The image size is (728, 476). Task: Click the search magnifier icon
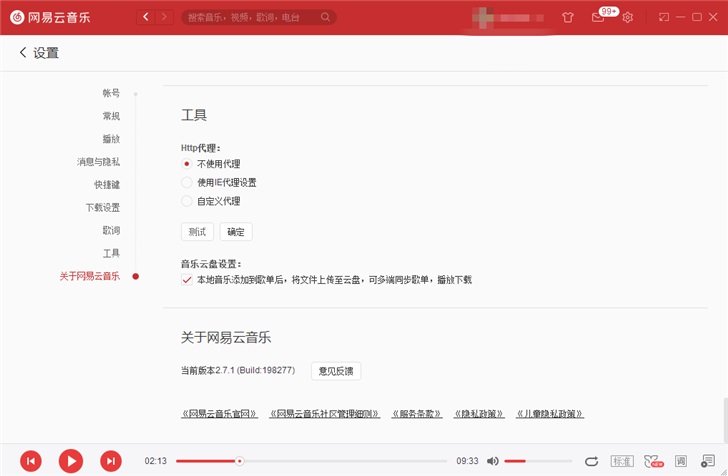pos(325,17)
